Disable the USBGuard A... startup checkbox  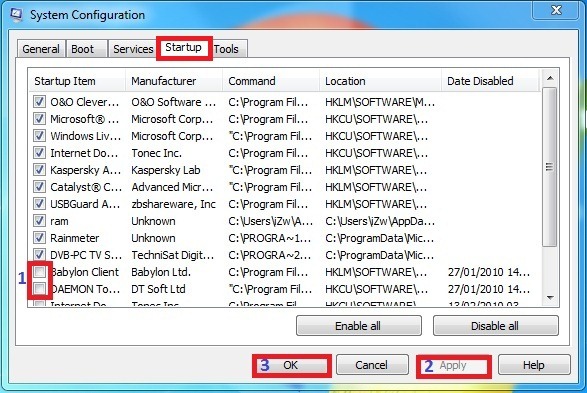(39, 204)
